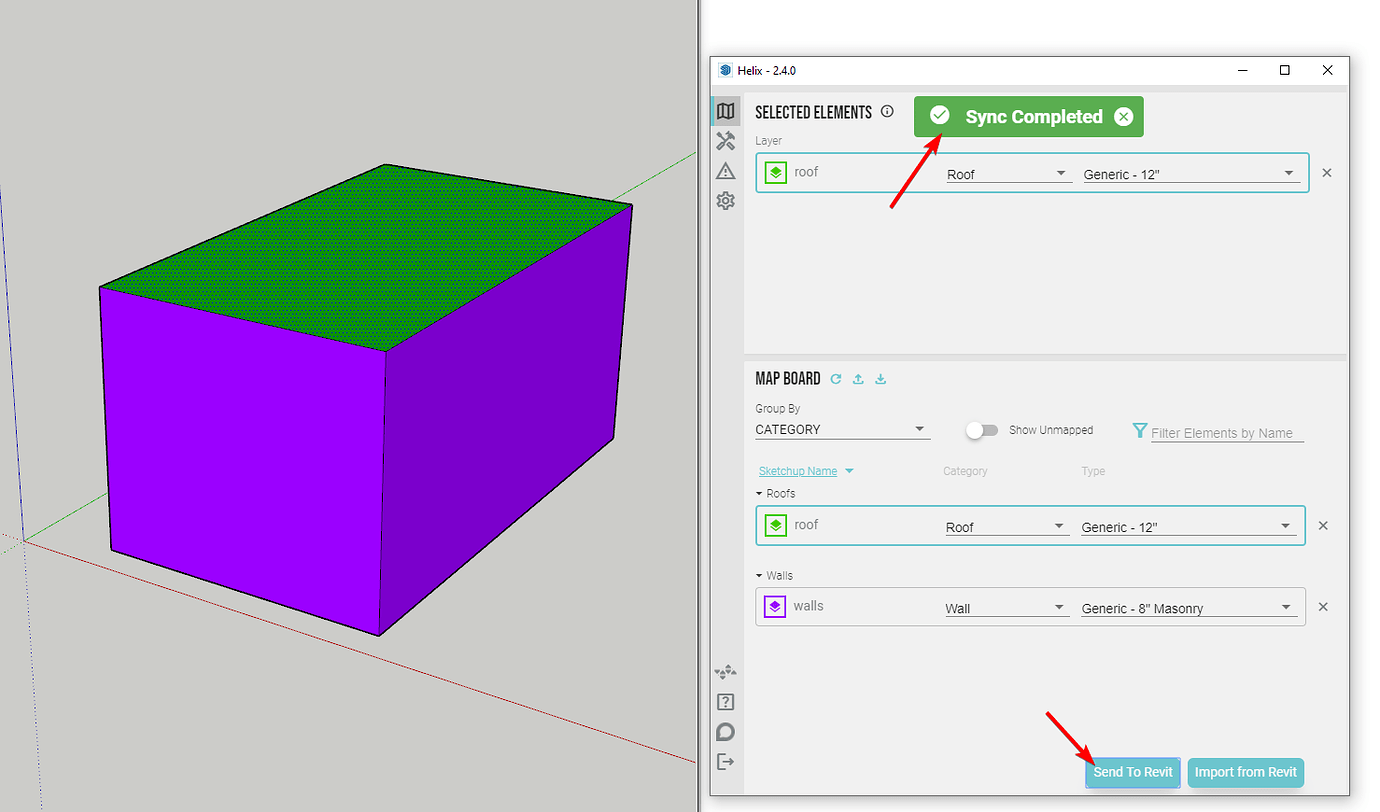Open the Generic - 8" Masonry type dropdown

[1288, 607]
